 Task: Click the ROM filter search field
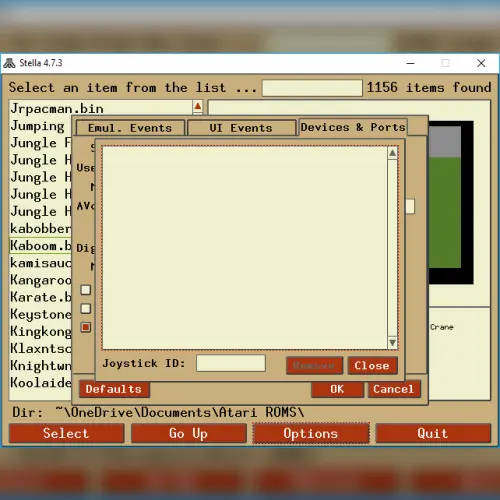click(312, 88)
